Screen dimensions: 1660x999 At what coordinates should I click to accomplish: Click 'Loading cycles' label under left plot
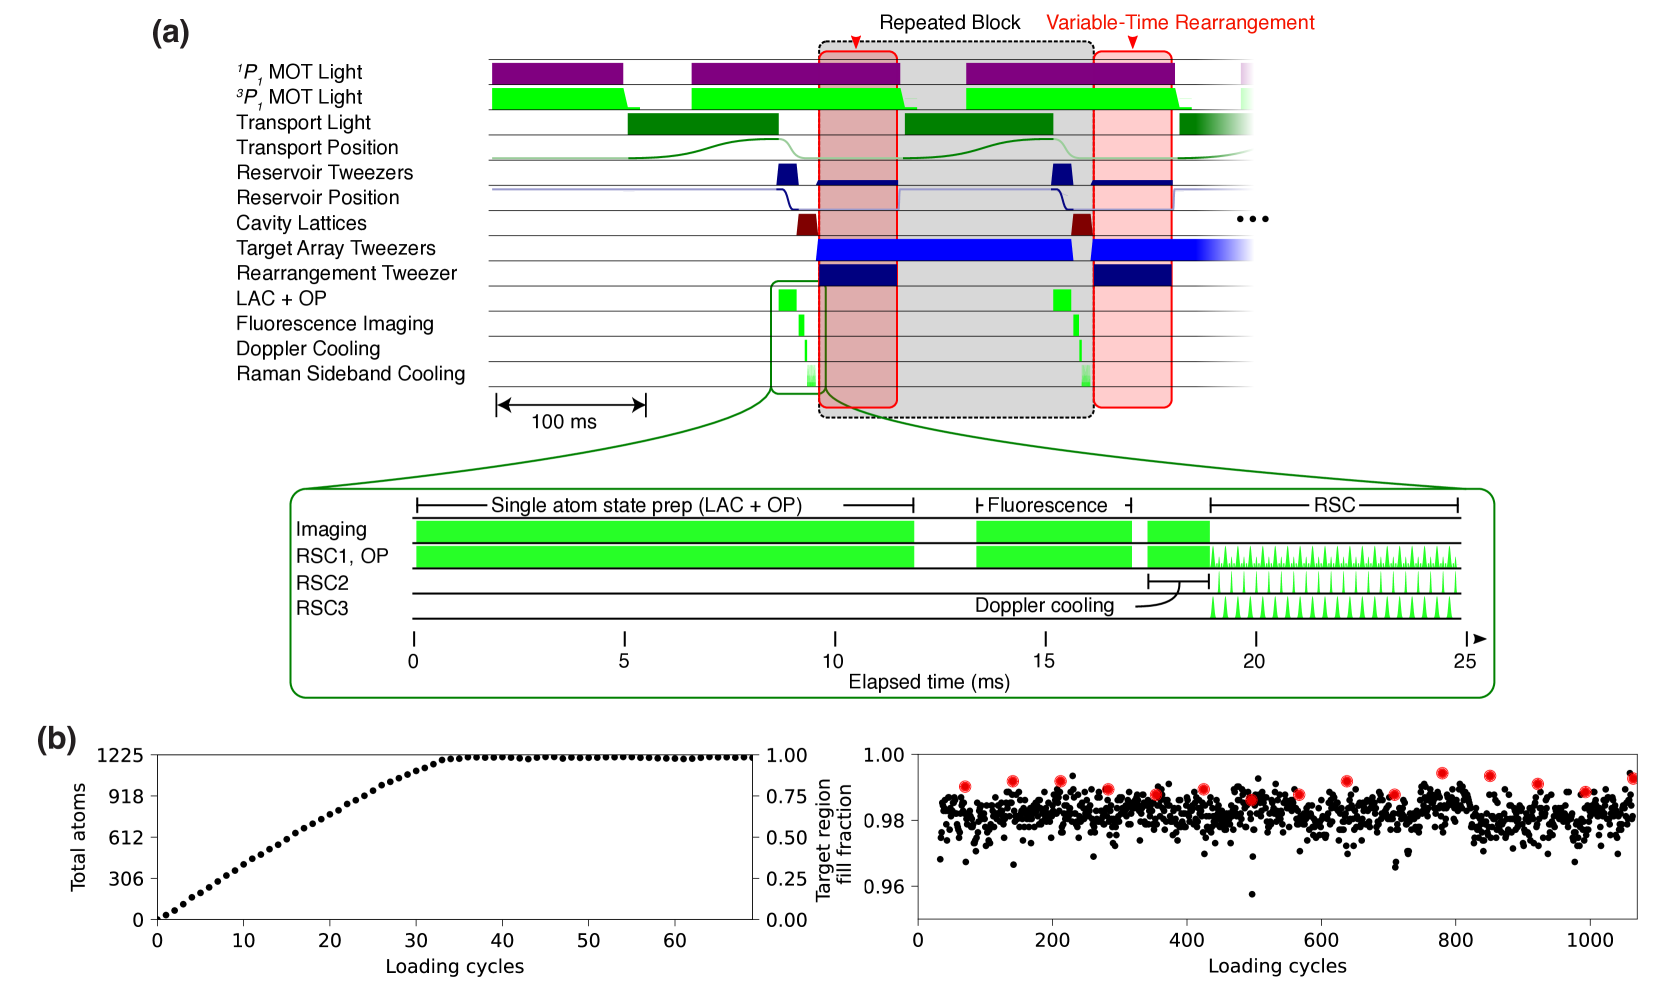(454, 966)
